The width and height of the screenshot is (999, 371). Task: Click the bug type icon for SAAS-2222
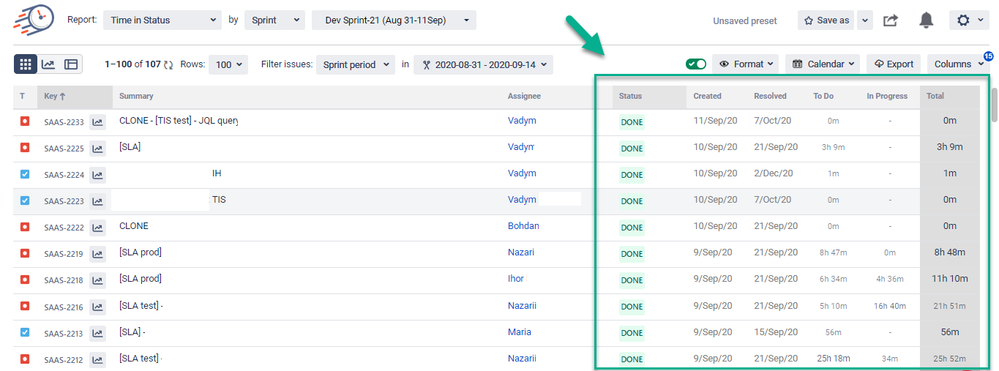(25, 226)
